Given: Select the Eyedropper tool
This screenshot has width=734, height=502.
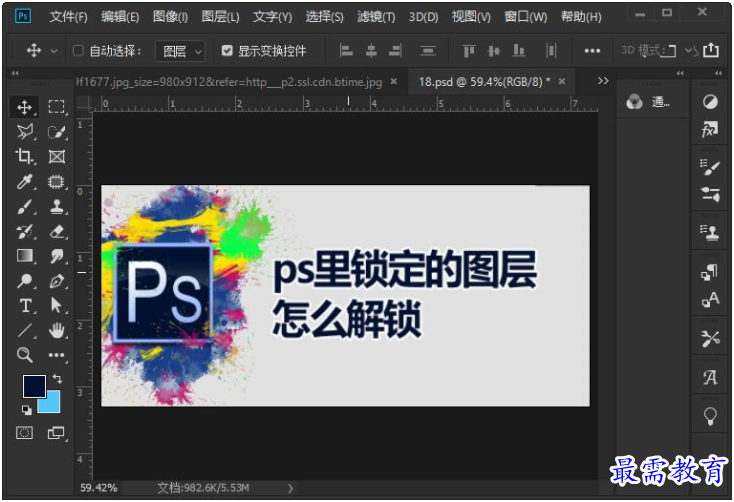Looking at the screenshot, I should (x=24, y=181).
